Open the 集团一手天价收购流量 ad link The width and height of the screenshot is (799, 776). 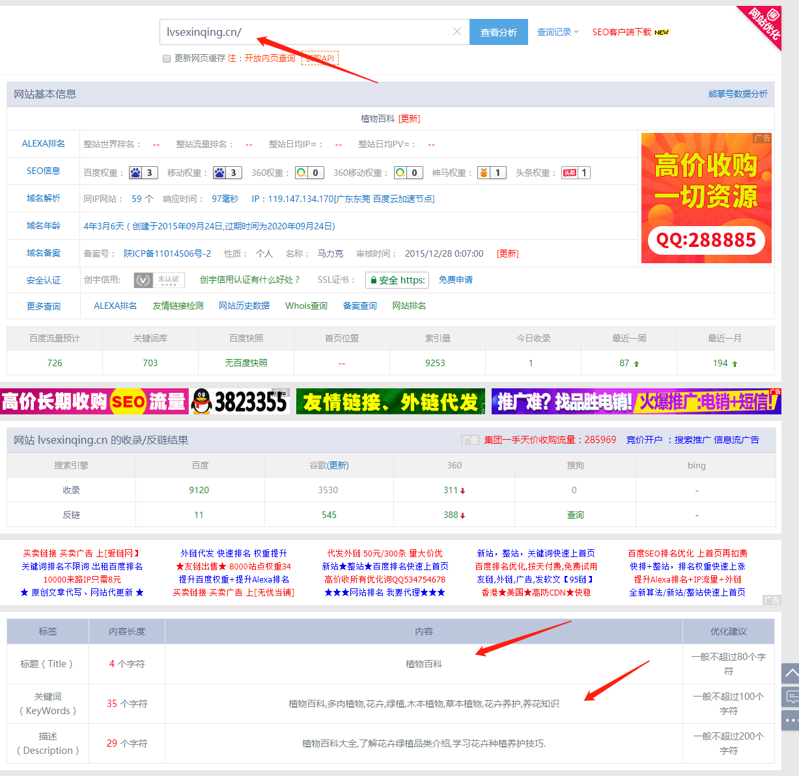tap(550, 440)
